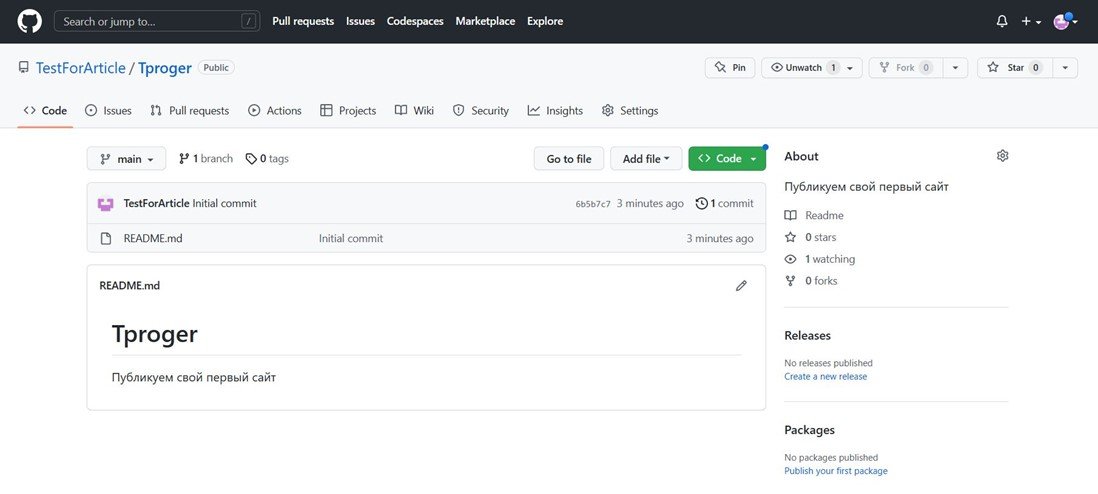Open the Packages heading

tap(809, 430)
